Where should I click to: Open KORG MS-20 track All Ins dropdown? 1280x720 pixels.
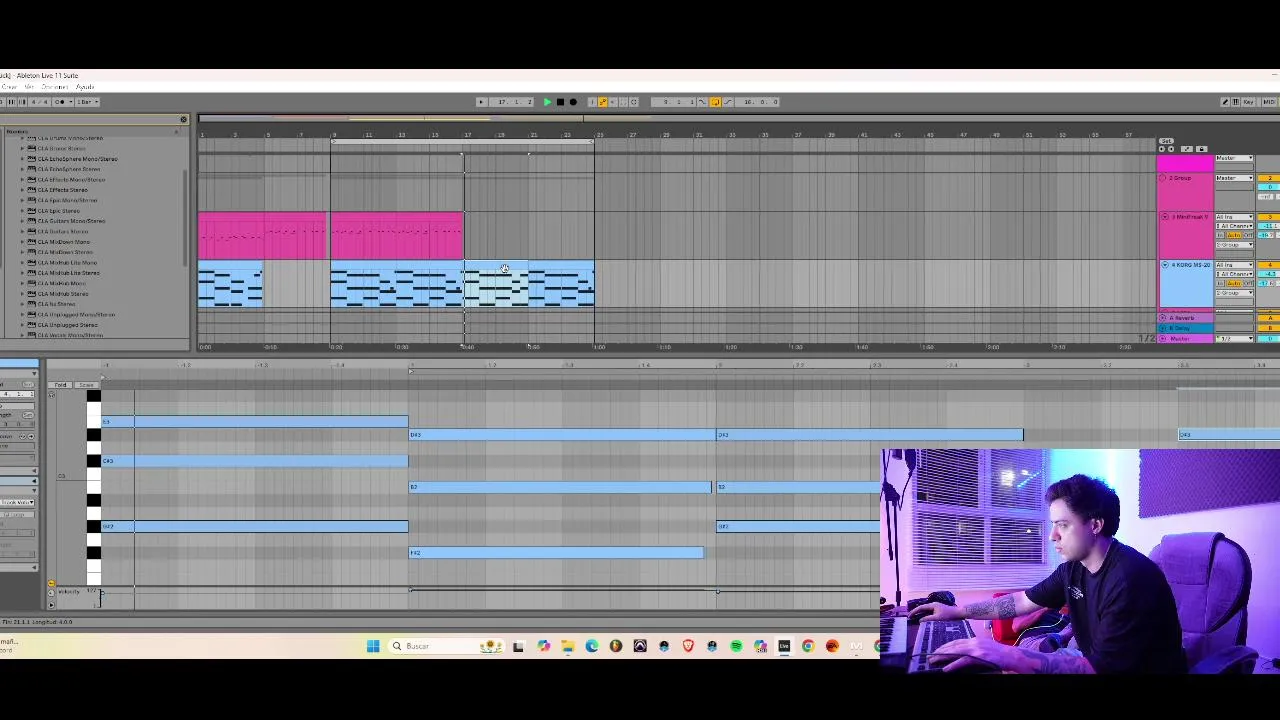(1235, 265)
